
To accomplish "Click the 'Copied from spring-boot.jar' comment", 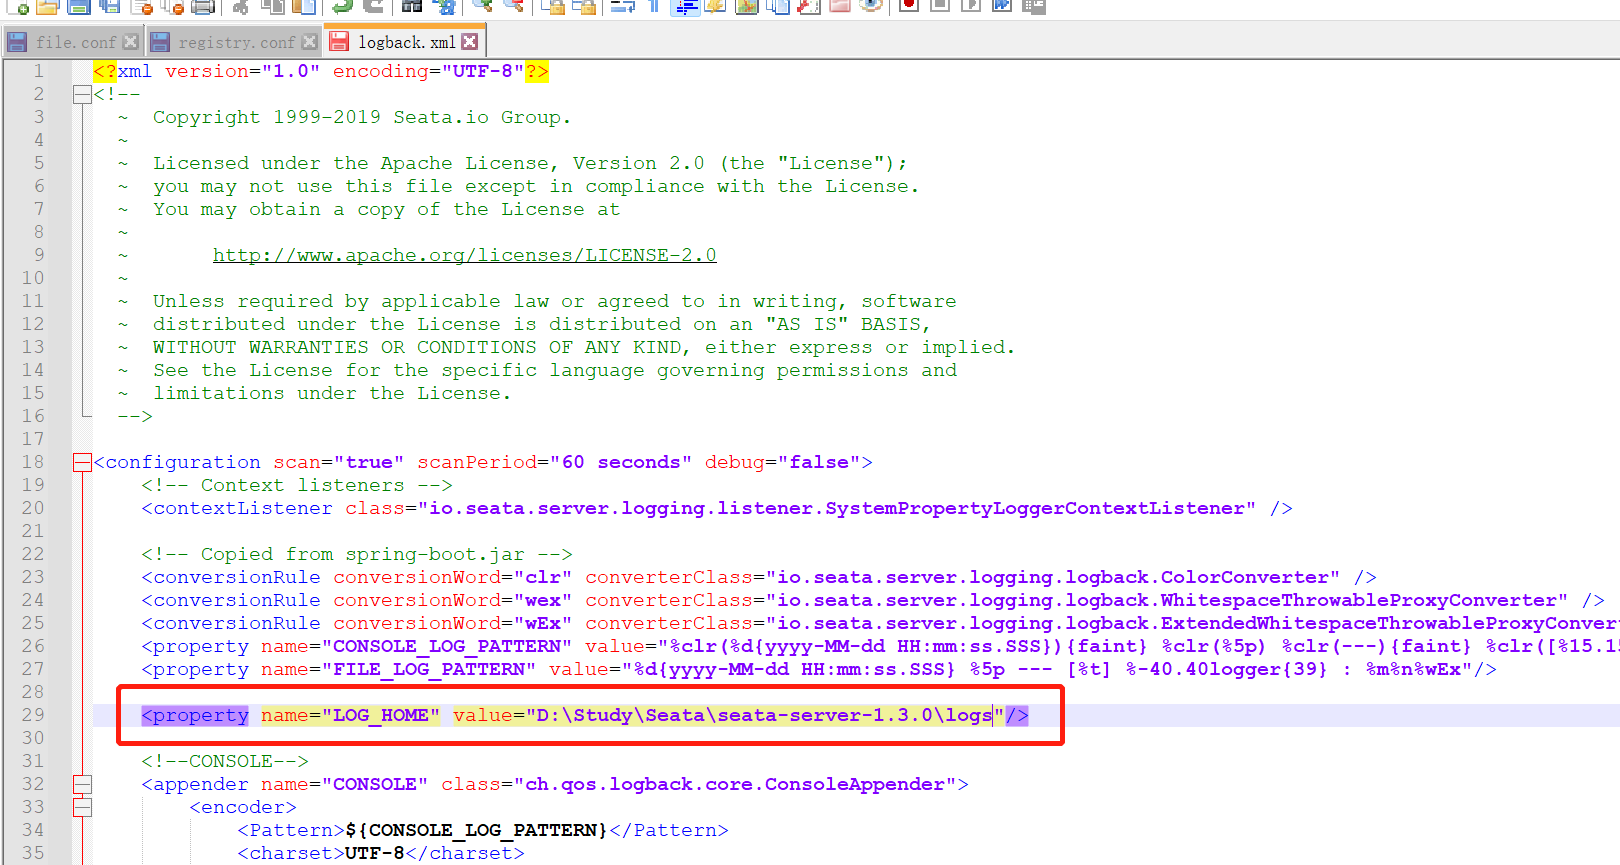I will (356, 554).
